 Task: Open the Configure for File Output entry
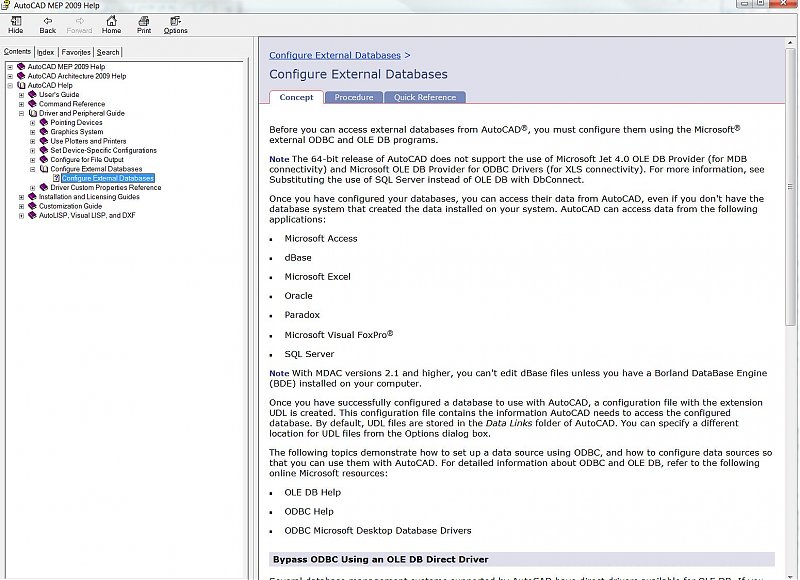click(x=87, y=159)
